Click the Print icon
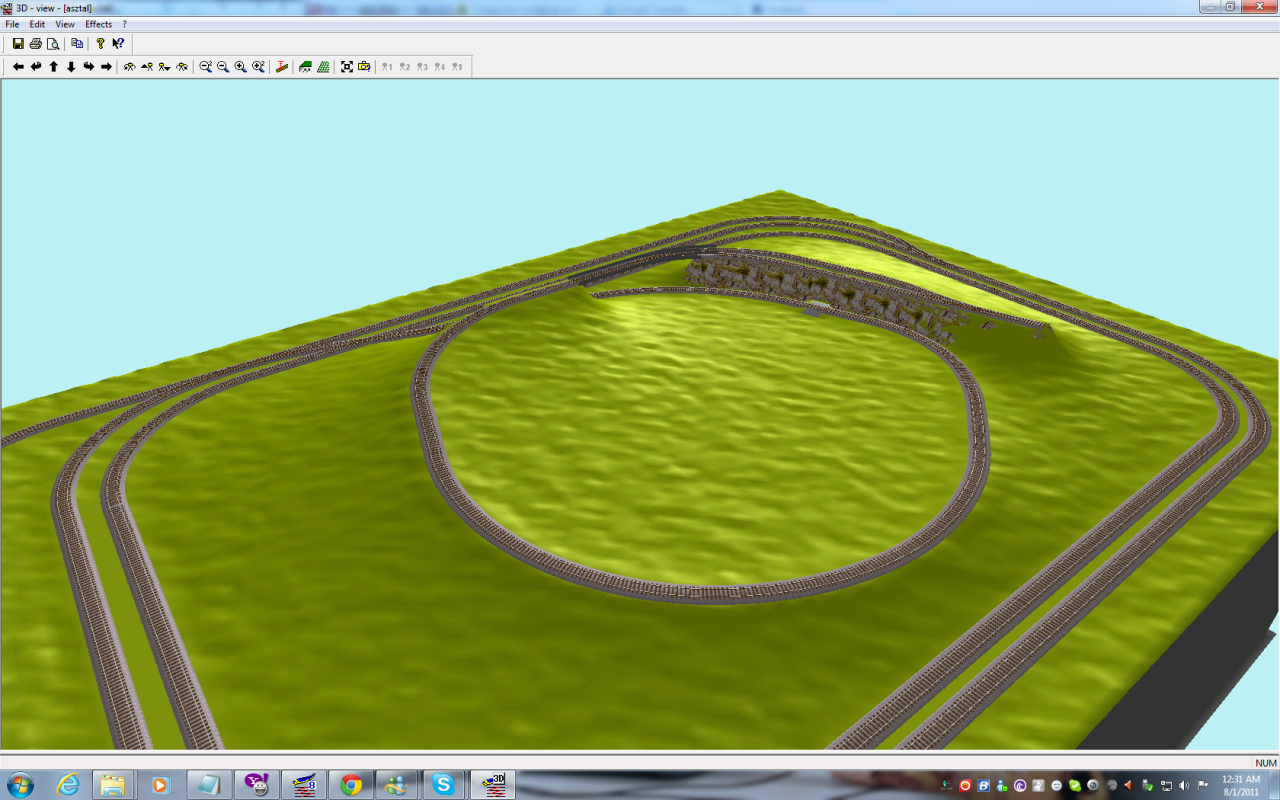 tap(36, 44)
